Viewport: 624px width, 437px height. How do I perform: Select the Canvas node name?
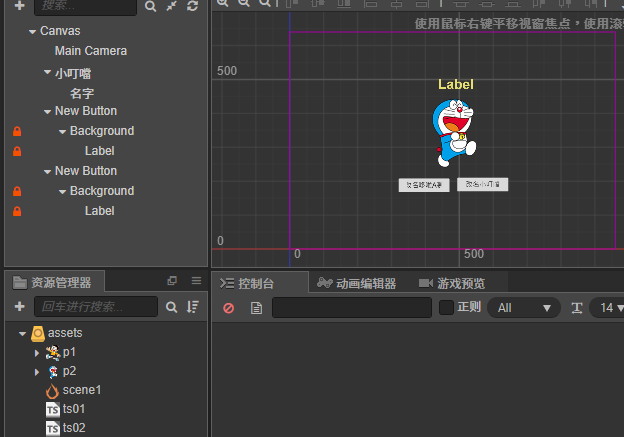(60, 31)
